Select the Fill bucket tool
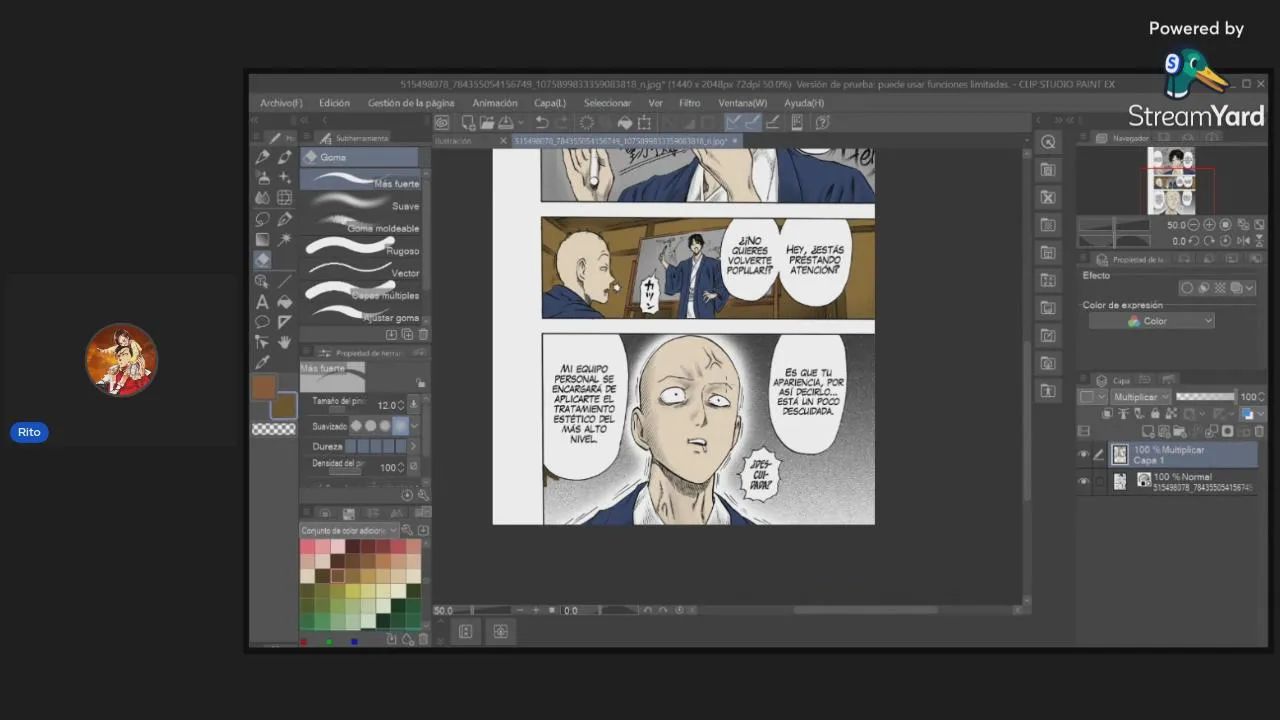The image size is (1280, 720). click(x=285, y=301)
